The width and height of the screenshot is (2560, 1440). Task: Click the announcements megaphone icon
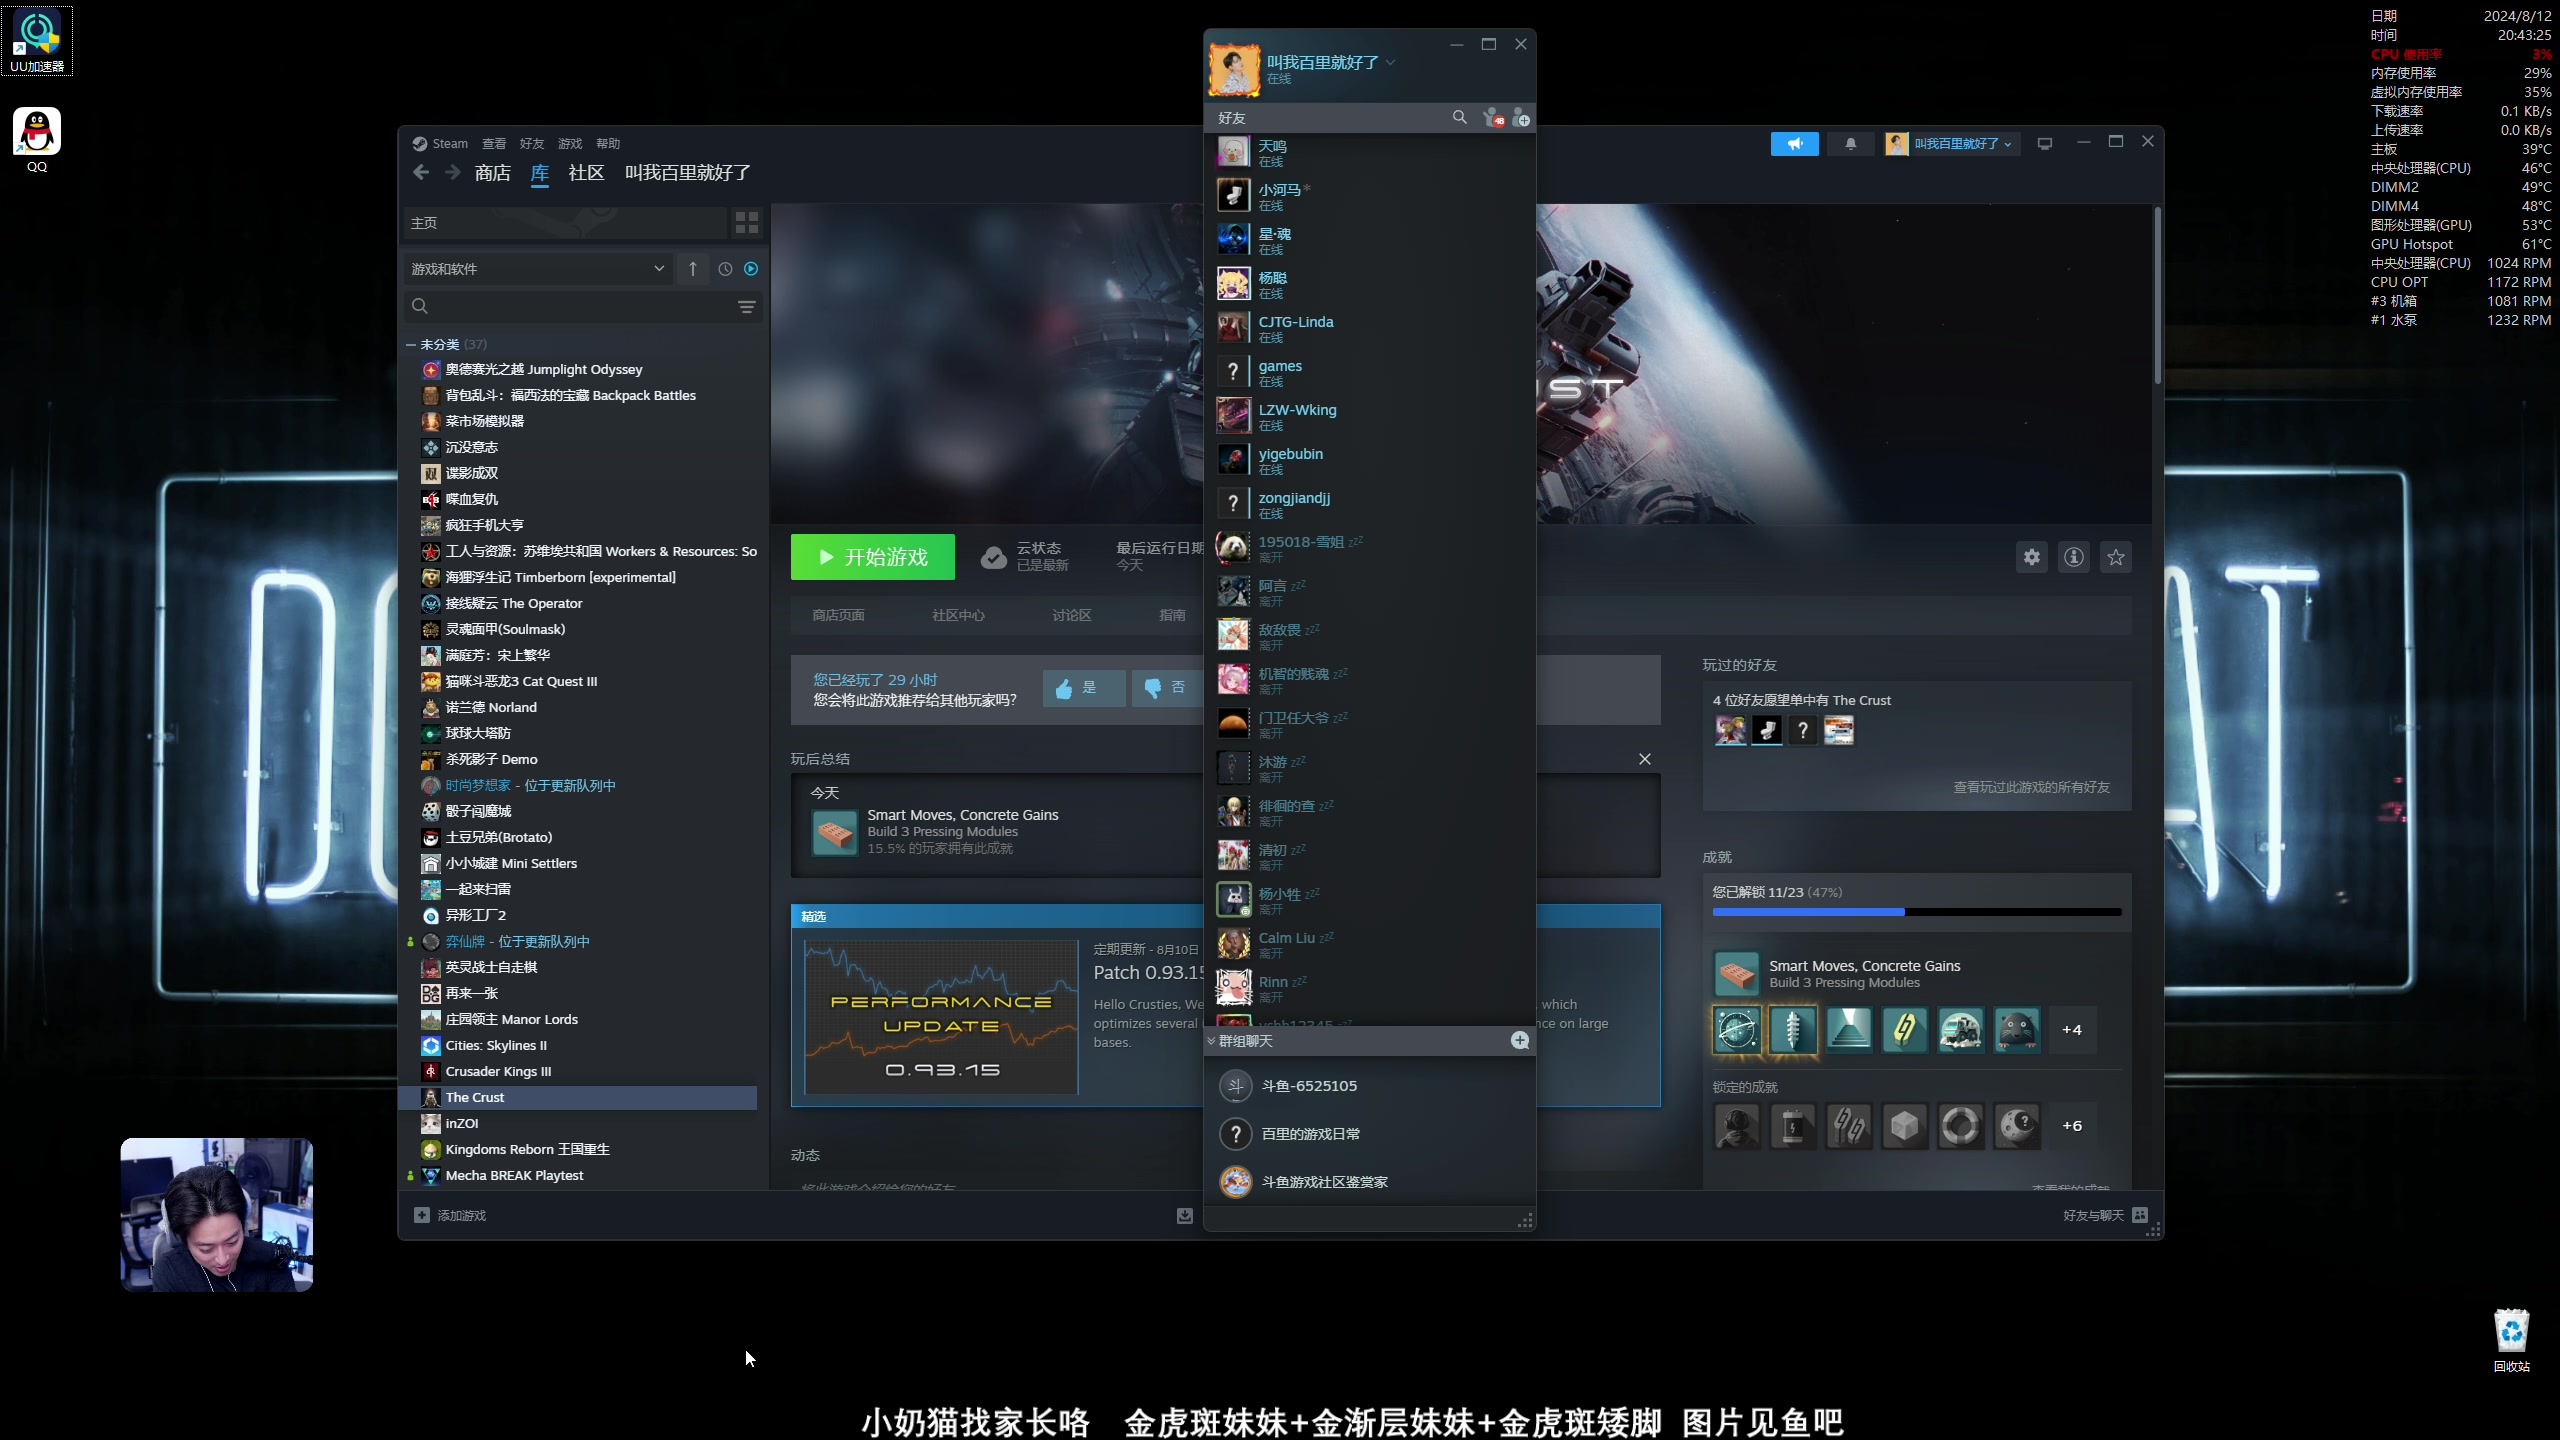(1795, 143)
